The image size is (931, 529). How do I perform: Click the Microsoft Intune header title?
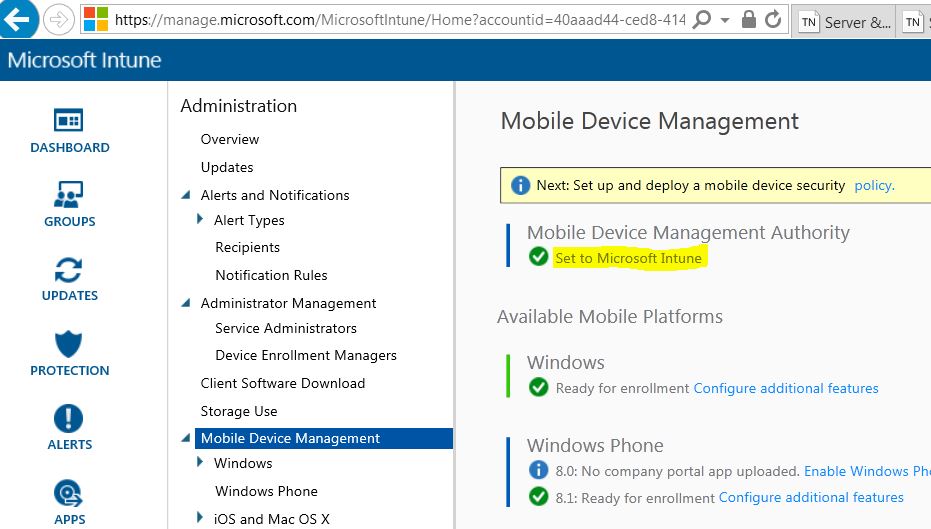click(84, 60)
